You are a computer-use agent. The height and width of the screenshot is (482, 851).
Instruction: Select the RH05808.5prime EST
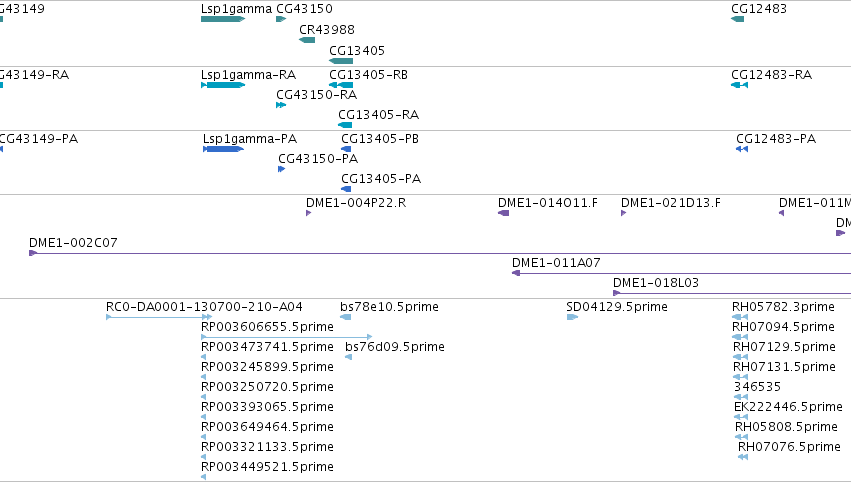pos(741,437)
